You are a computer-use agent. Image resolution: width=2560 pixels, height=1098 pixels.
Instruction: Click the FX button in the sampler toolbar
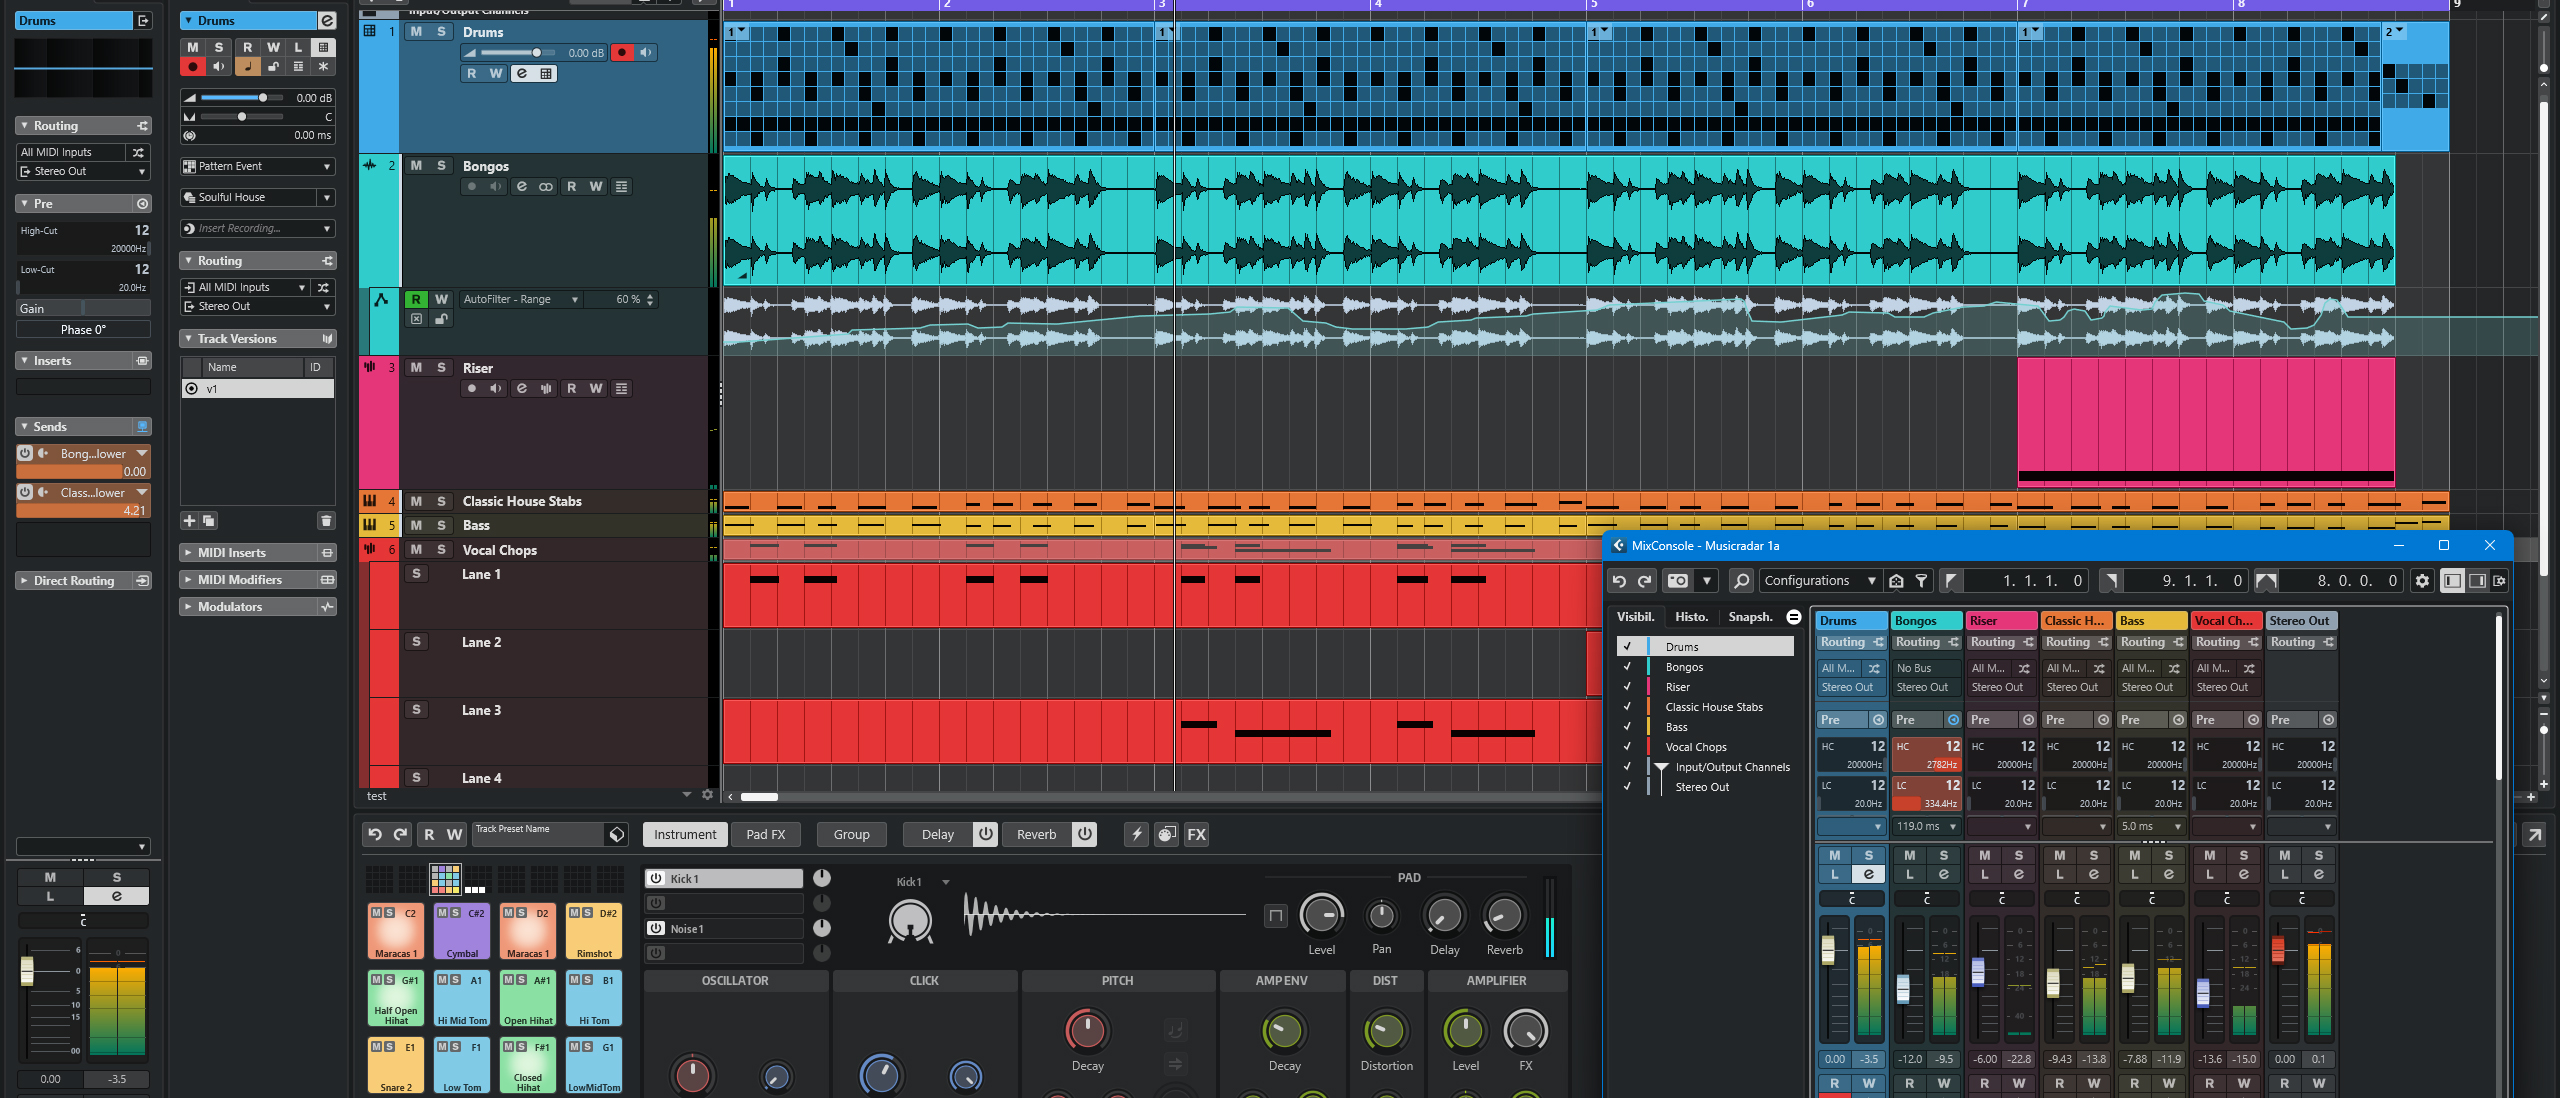point(1196,834)
